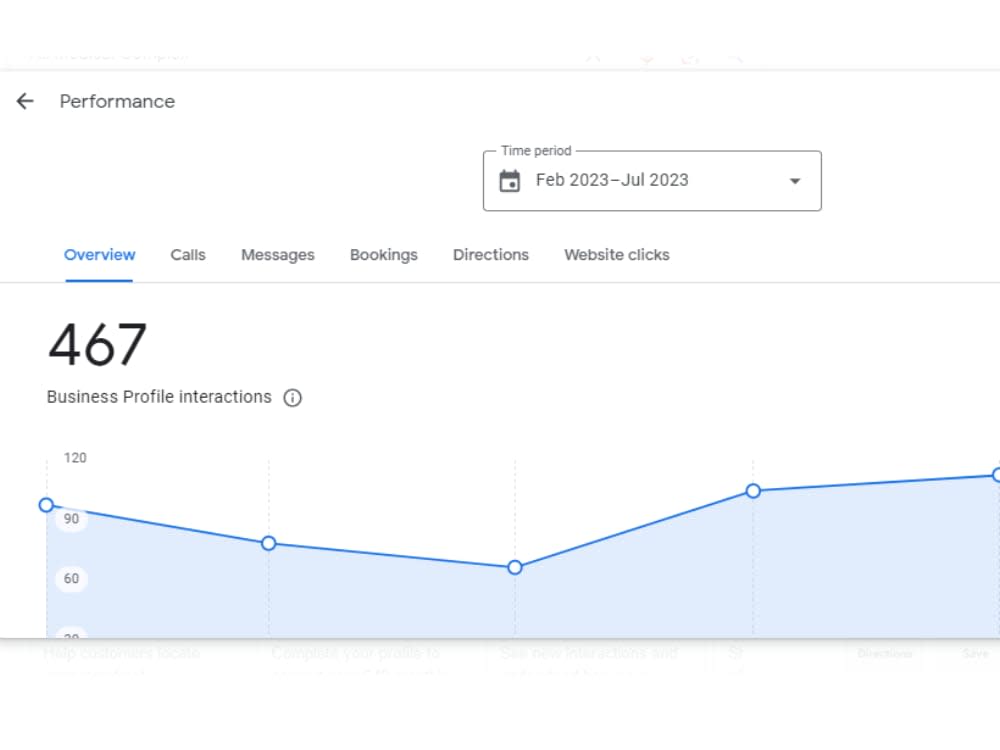Switch to the Calls tab

[x=187, y=255]
